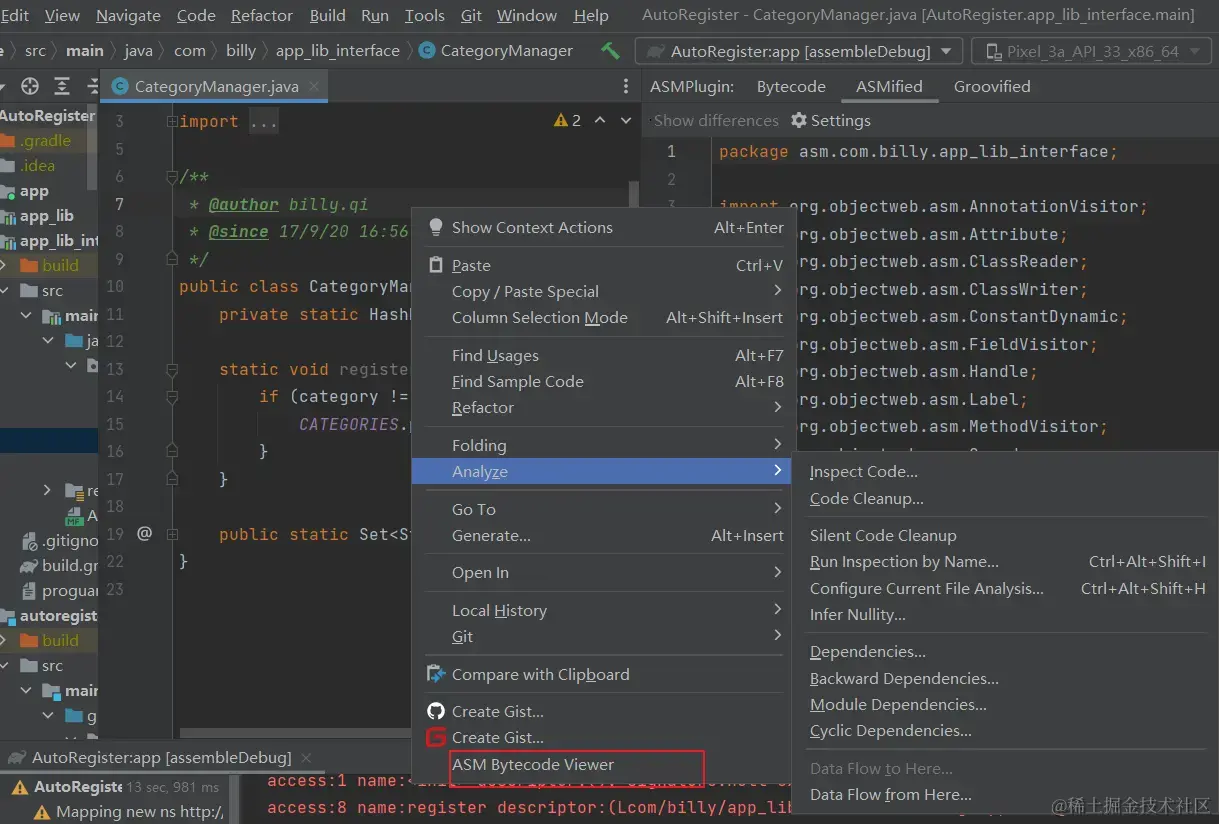Switch to the Bytecode tab
The height and width of the screenshot is (824, 1219).
(791, 86)
